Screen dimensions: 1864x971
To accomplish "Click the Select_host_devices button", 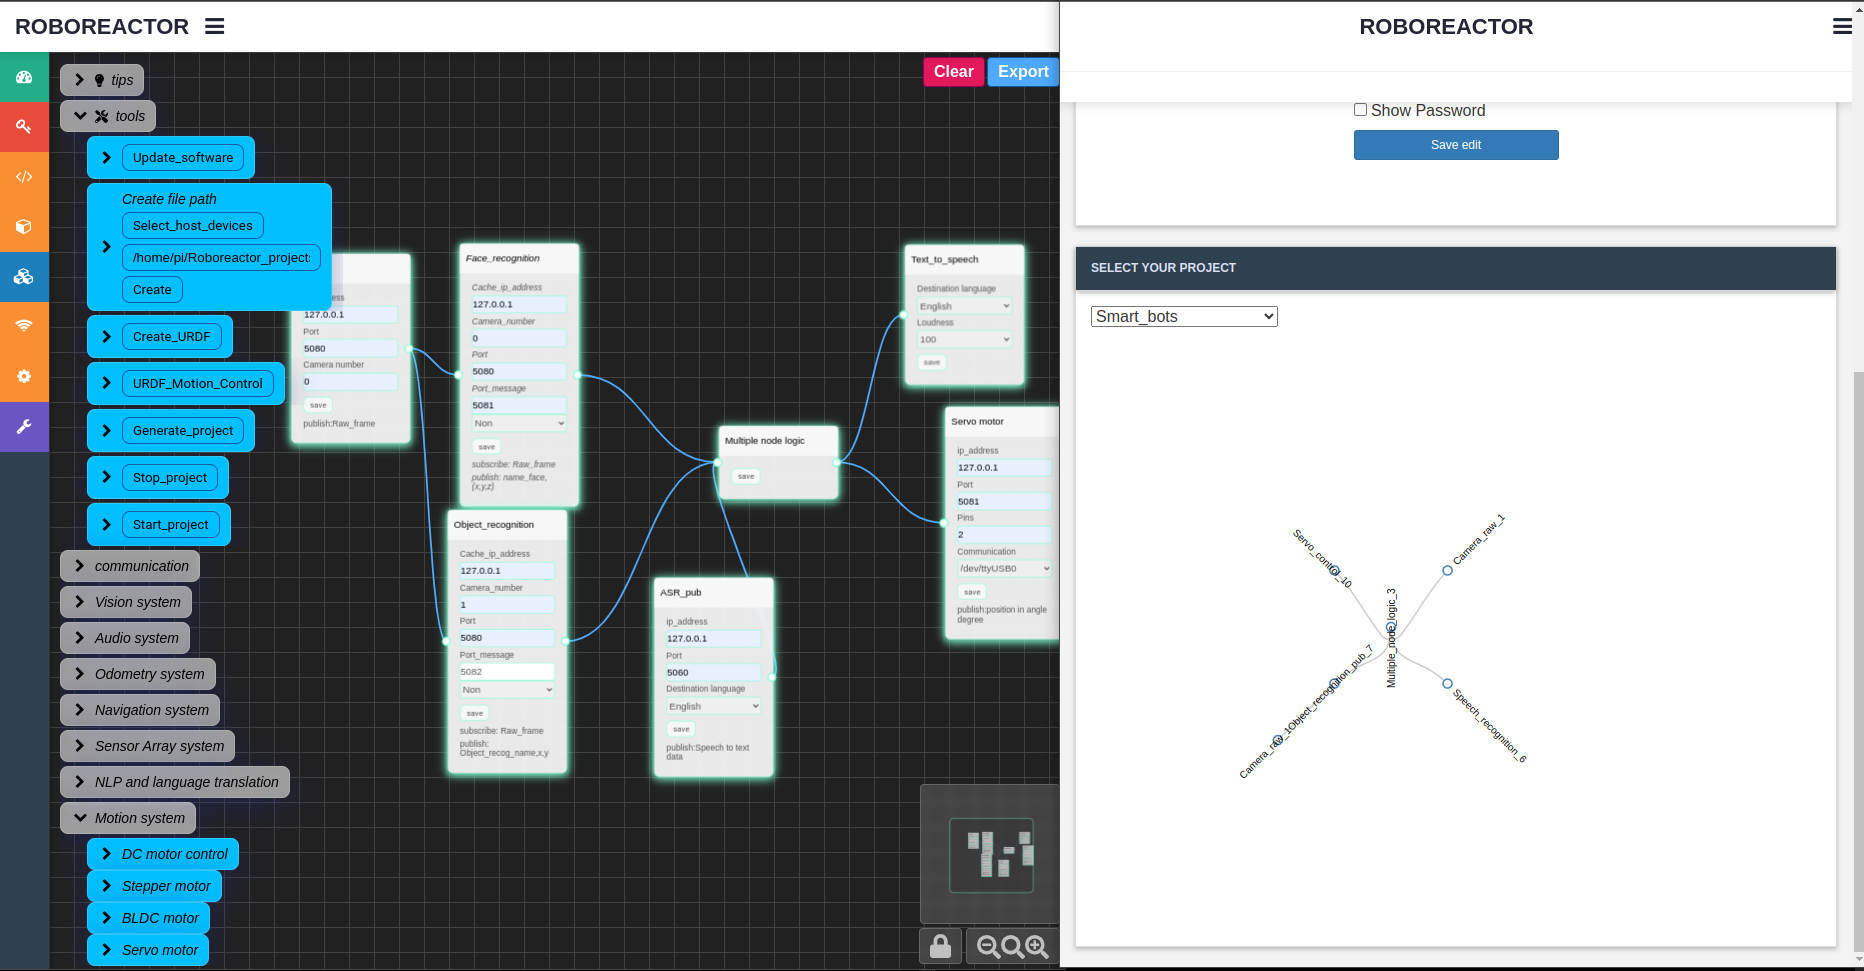I will pyautogui.click(x=193, y=226).
